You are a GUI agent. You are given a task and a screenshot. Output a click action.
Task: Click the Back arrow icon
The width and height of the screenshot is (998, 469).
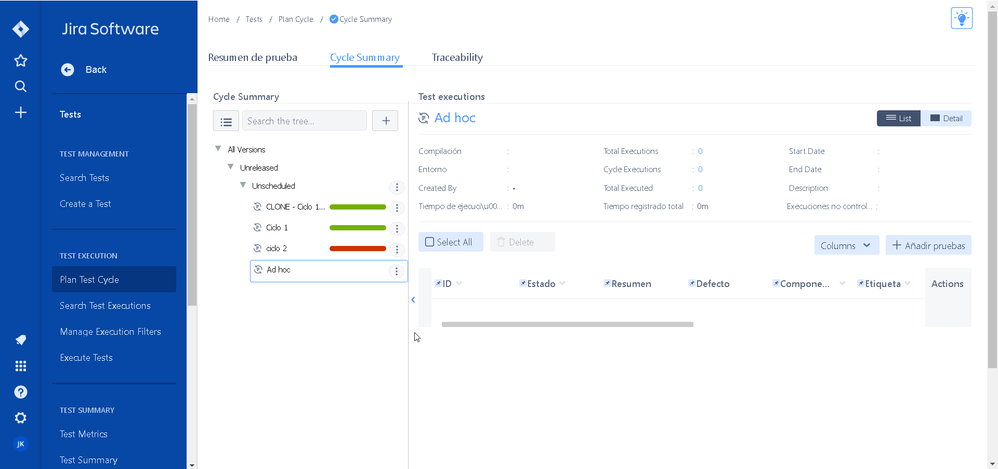coord(67,70)
